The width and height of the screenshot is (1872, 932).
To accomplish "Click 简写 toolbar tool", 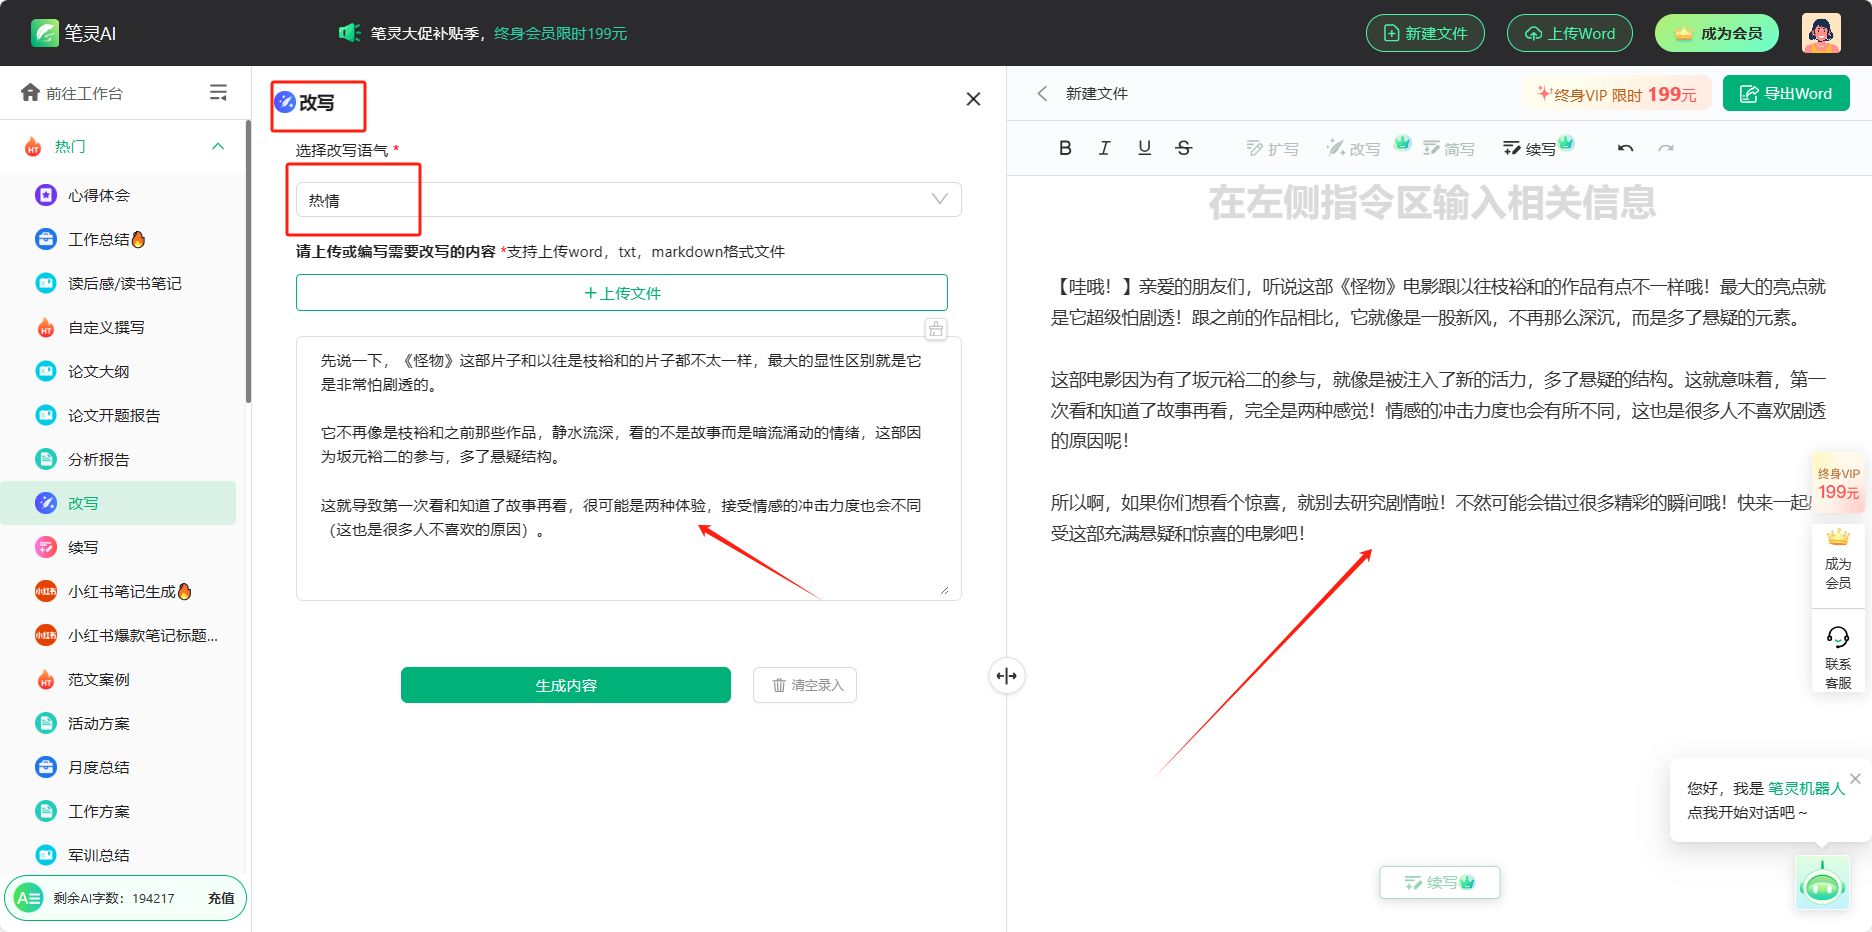I will (x=1449, y=148).
